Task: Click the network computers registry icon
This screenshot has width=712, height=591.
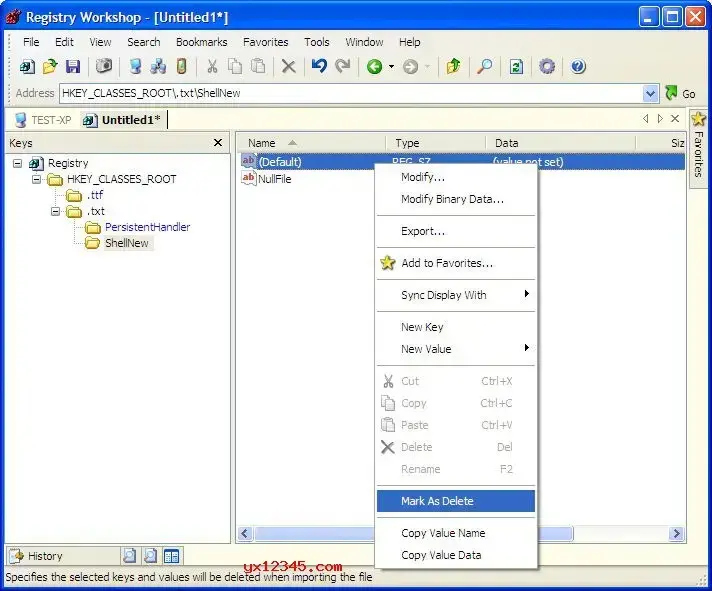Action: (x=158, y=67)
